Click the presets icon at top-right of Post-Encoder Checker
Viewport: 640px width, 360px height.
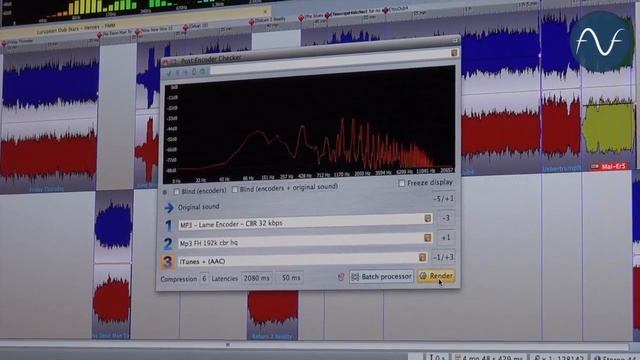pyautogui.click(x=454, y=53)
